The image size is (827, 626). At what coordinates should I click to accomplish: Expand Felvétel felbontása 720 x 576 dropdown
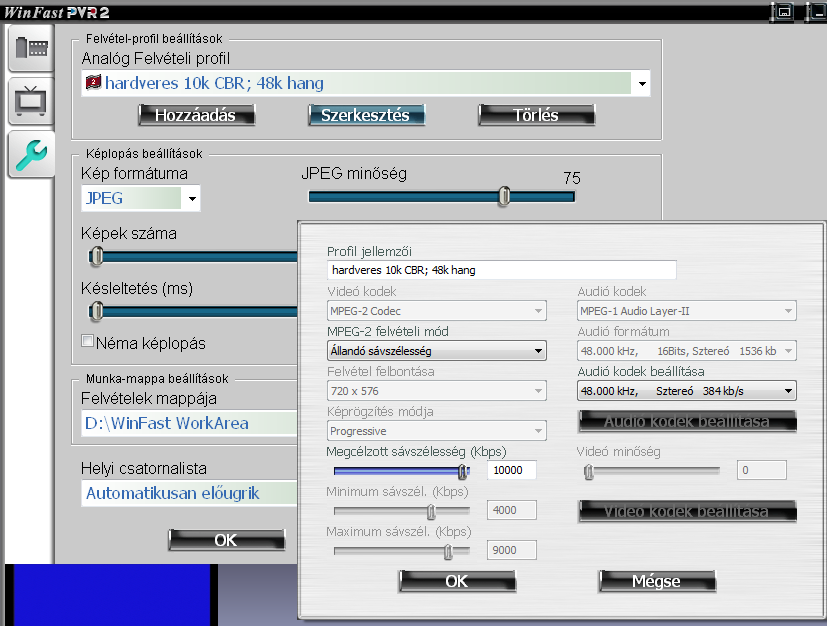(436, 391)
